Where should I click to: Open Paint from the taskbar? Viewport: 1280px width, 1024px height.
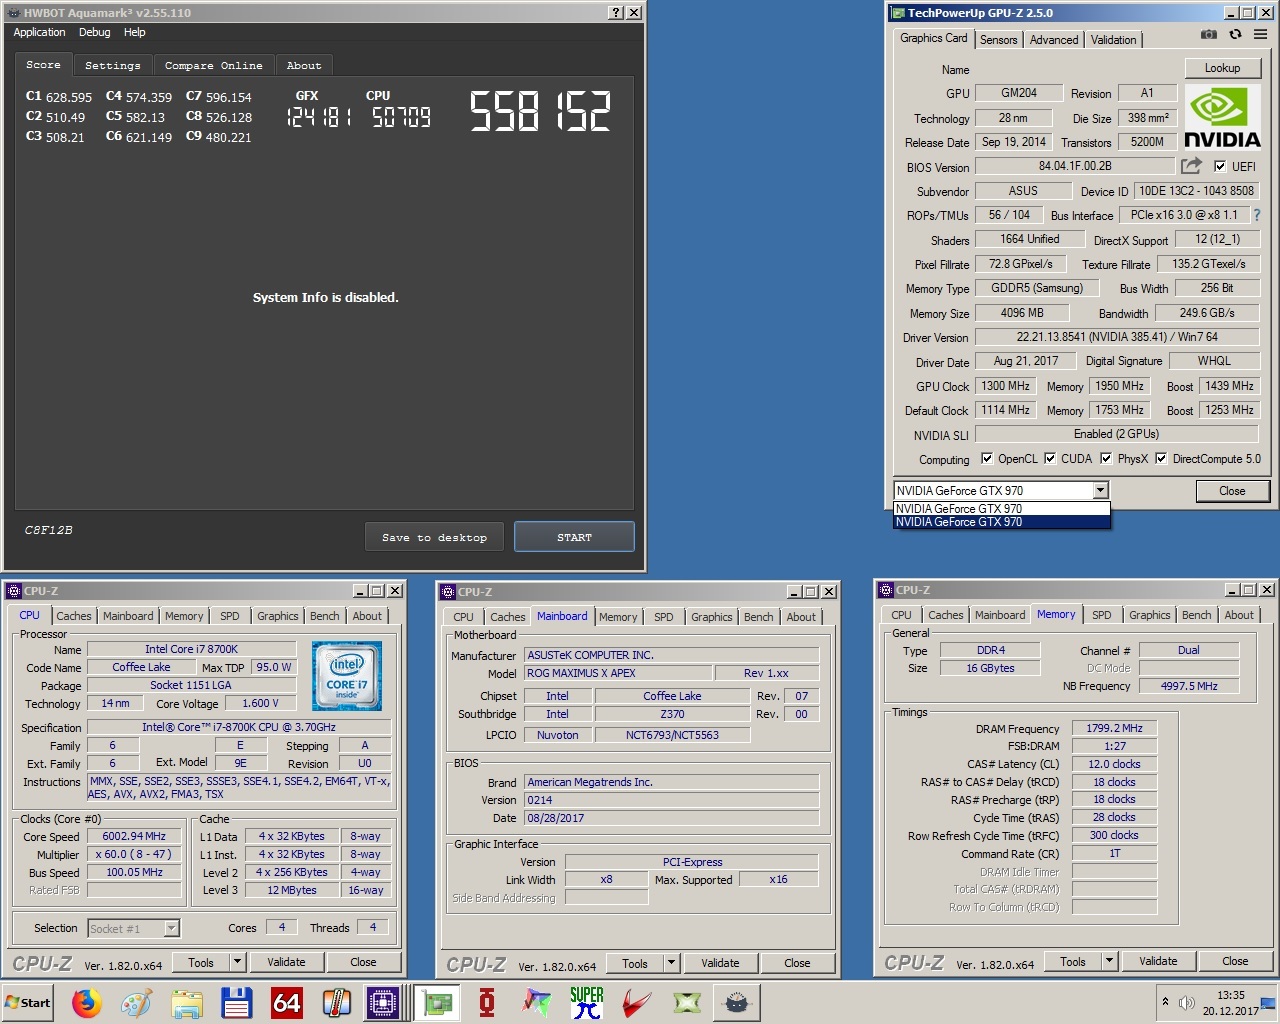click(x=136, y=1002)
